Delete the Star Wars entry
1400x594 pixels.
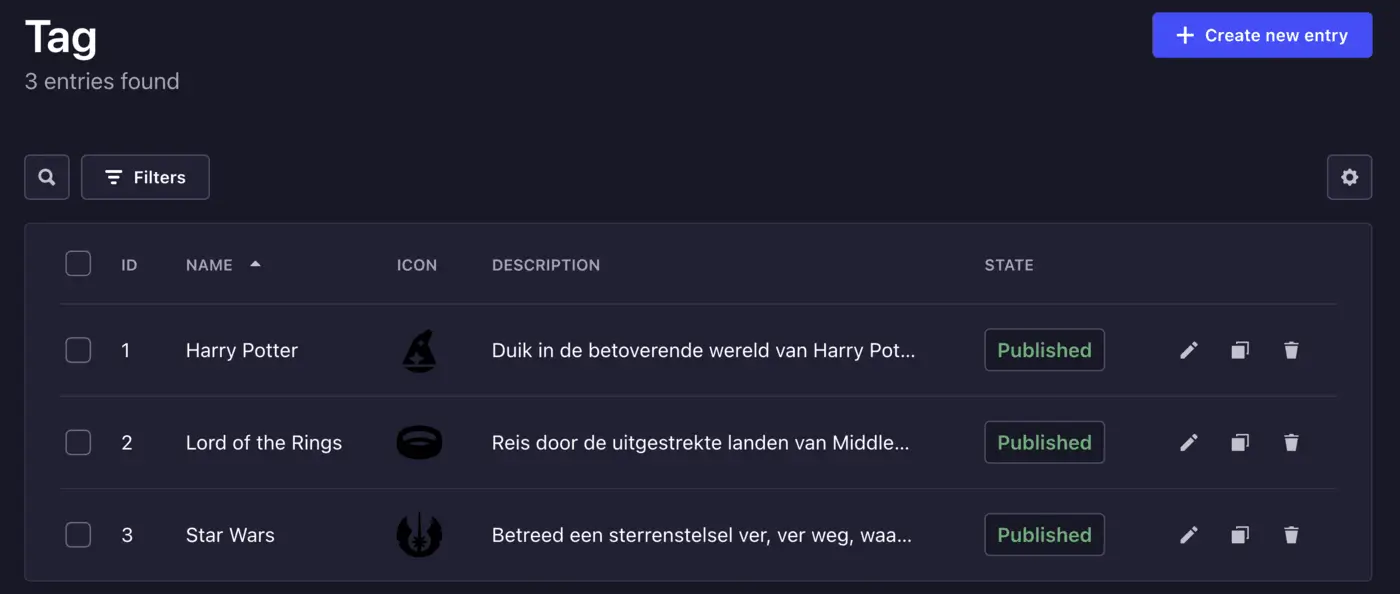(1291, 535)
